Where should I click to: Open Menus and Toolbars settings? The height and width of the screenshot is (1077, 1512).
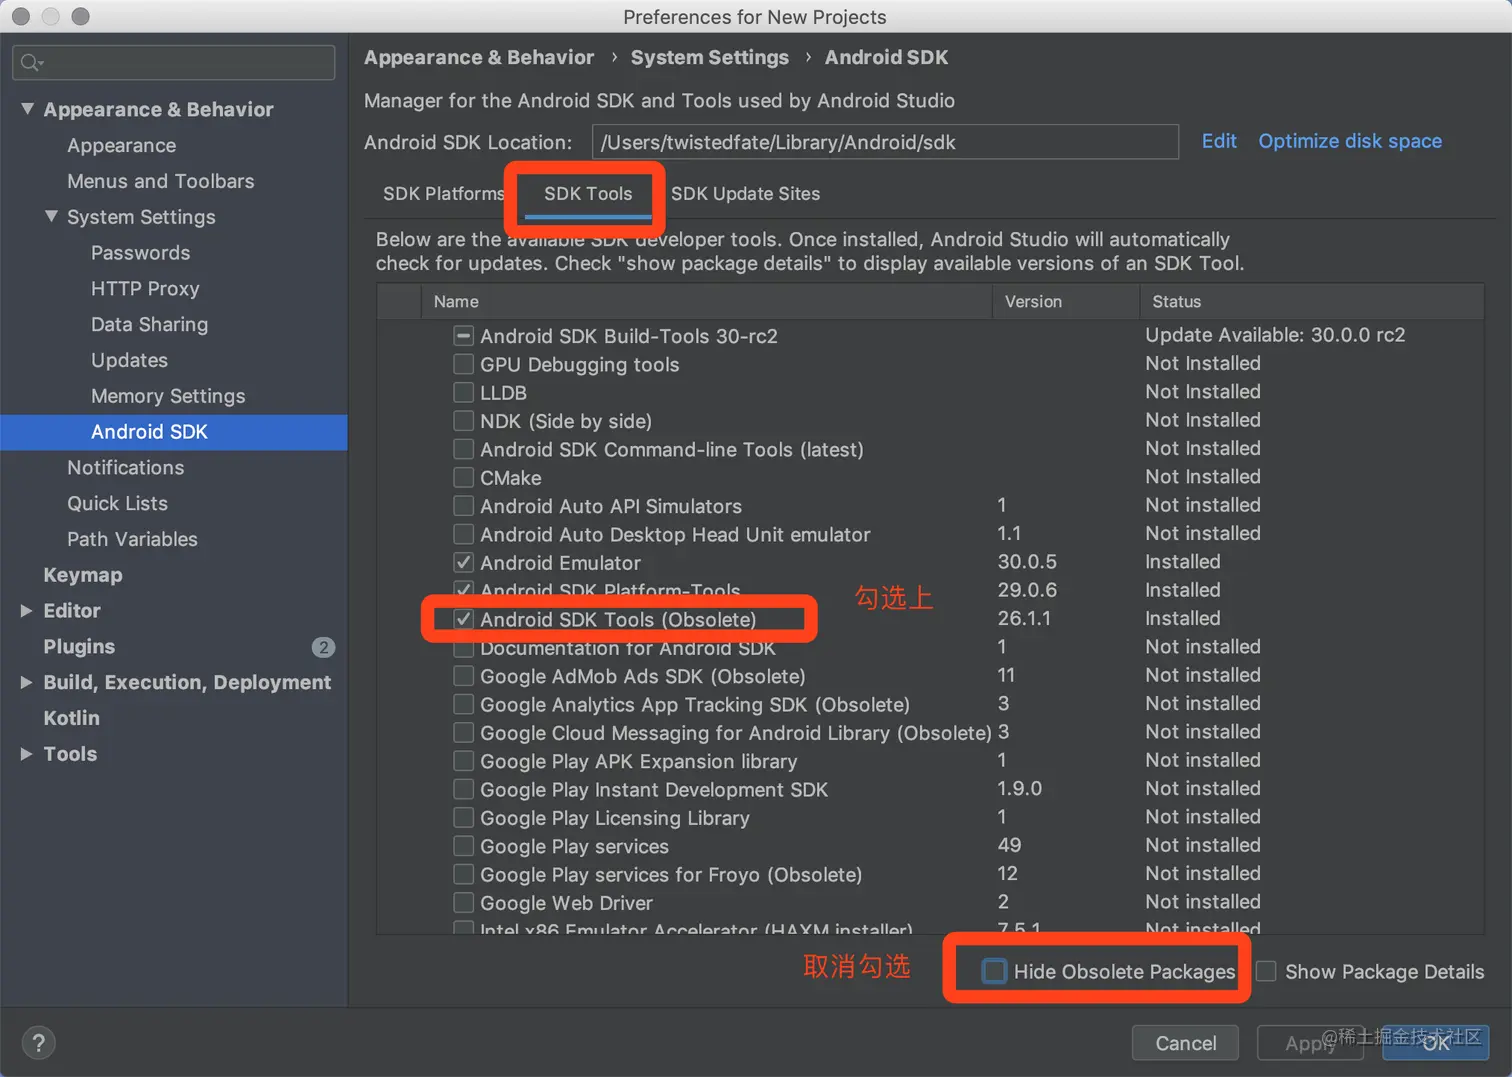click(160, 181)
